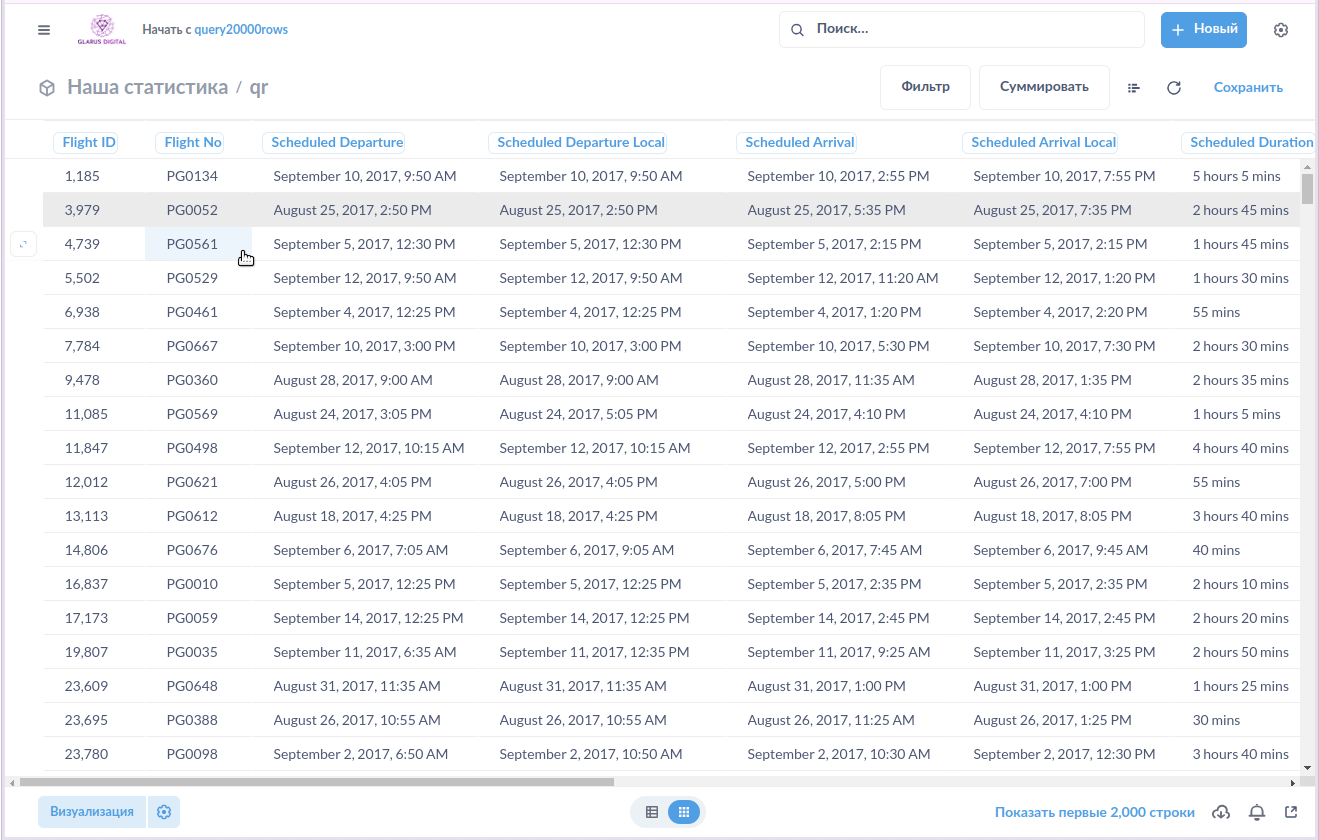Open alerts bell icon

pyautogui.click(x=1257, y=812)
